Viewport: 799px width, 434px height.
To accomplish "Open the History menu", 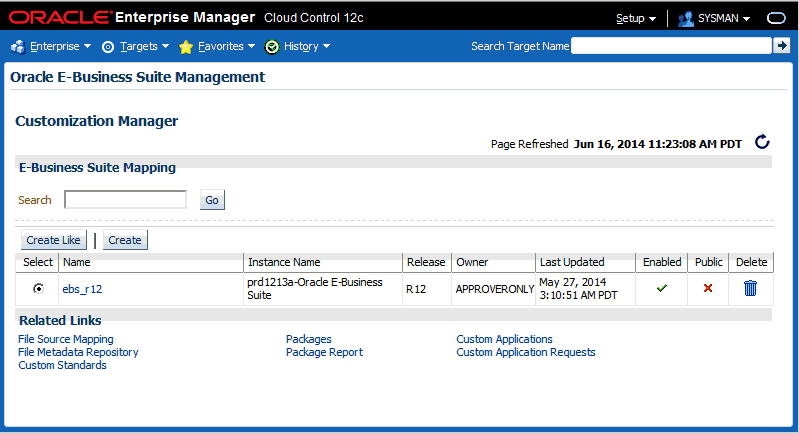I will tap(307, 46).
